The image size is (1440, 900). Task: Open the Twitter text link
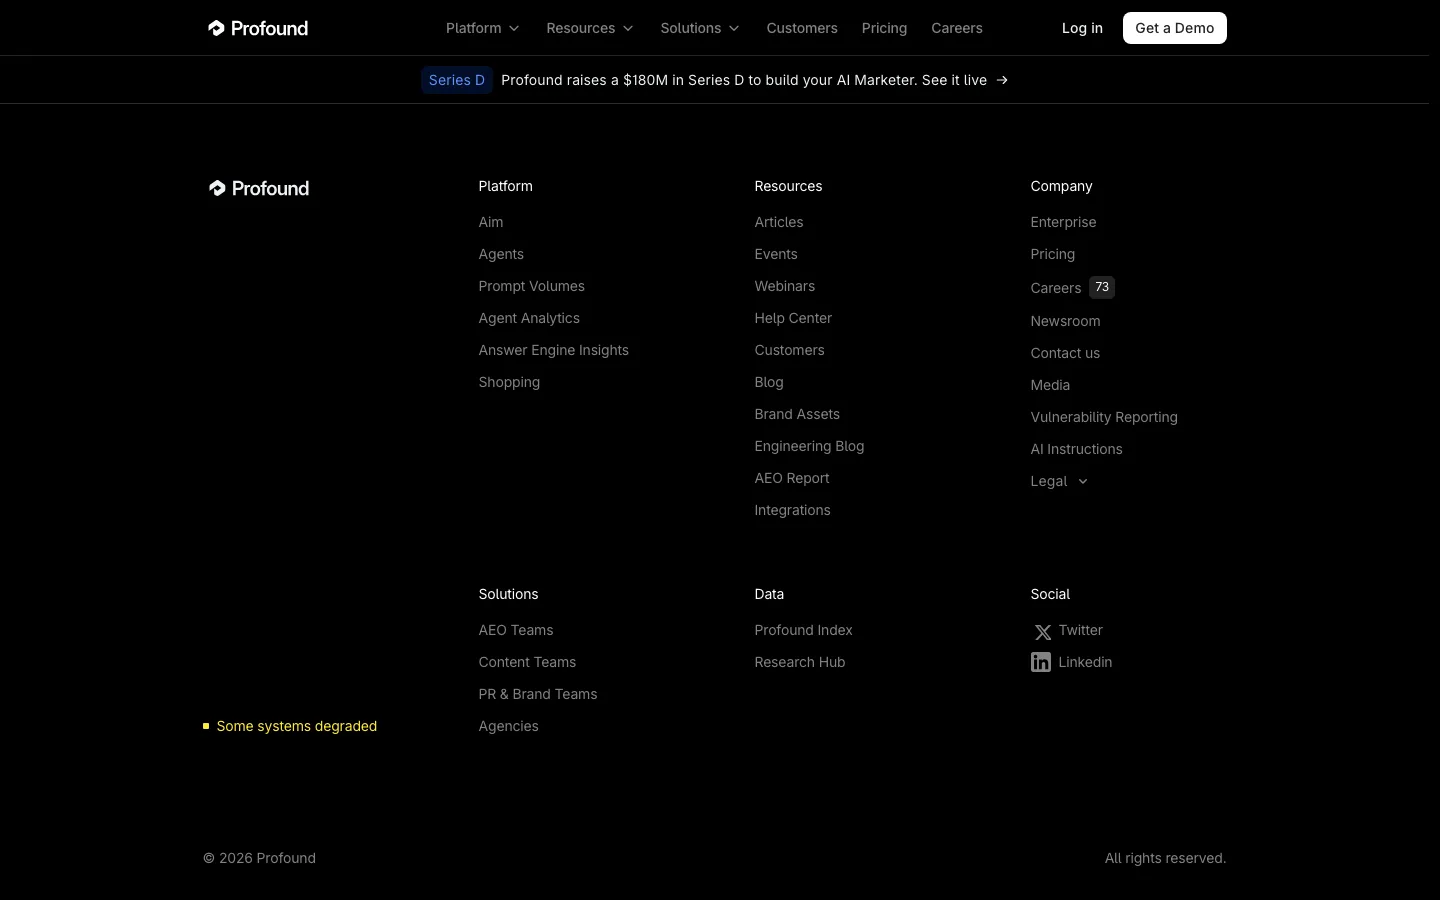[x=1081, y=630]
